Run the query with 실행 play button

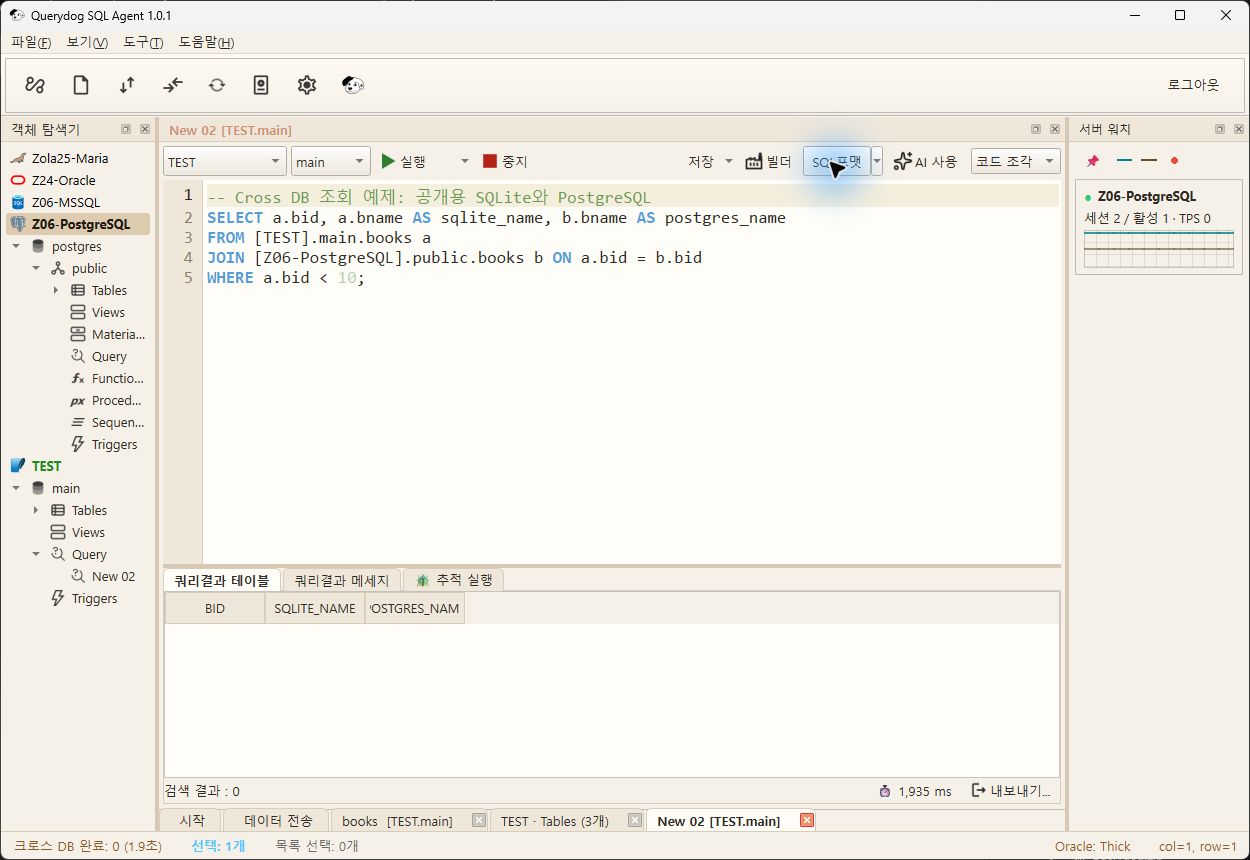pyautogui.click(x=403, y=161)
